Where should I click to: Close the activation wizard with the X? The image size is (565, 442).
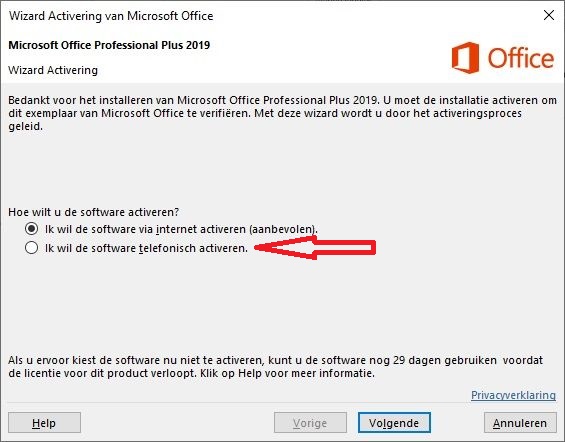pos(549,15)
